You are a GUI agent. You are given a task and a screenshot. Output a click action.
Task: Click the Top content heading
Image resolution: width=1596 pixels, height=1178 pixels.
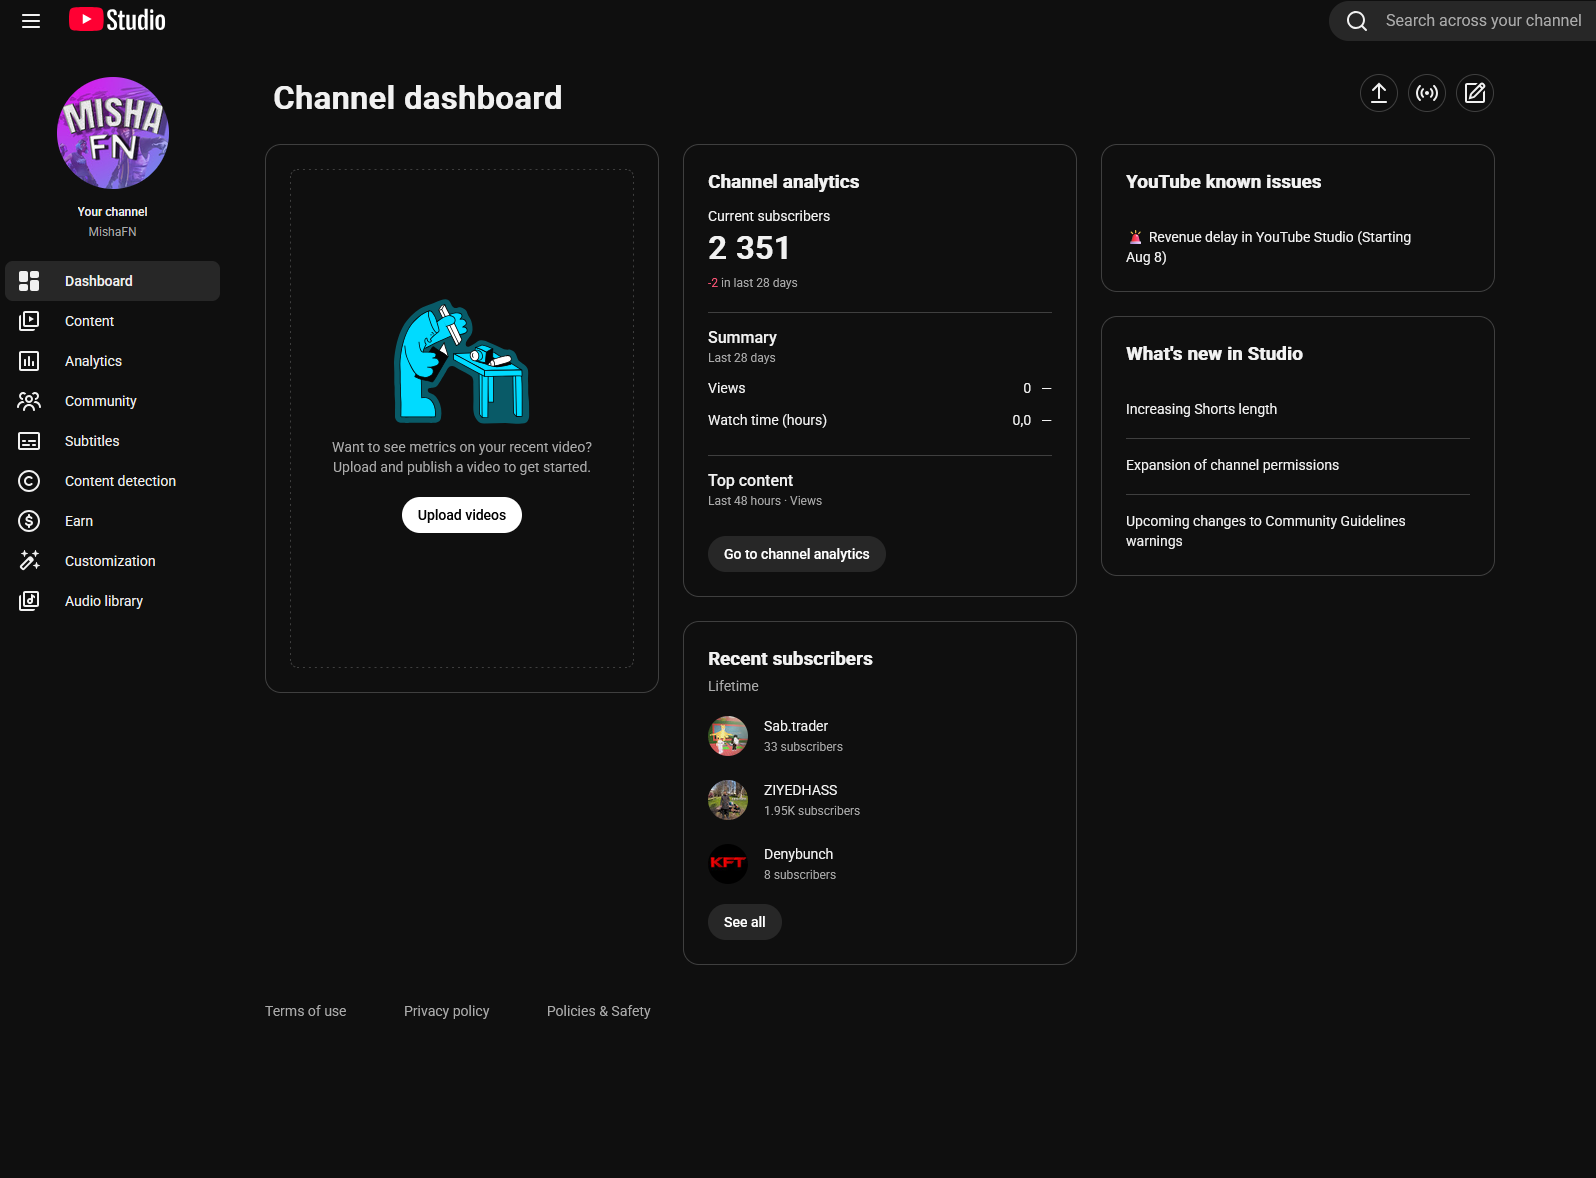[750, 481]
